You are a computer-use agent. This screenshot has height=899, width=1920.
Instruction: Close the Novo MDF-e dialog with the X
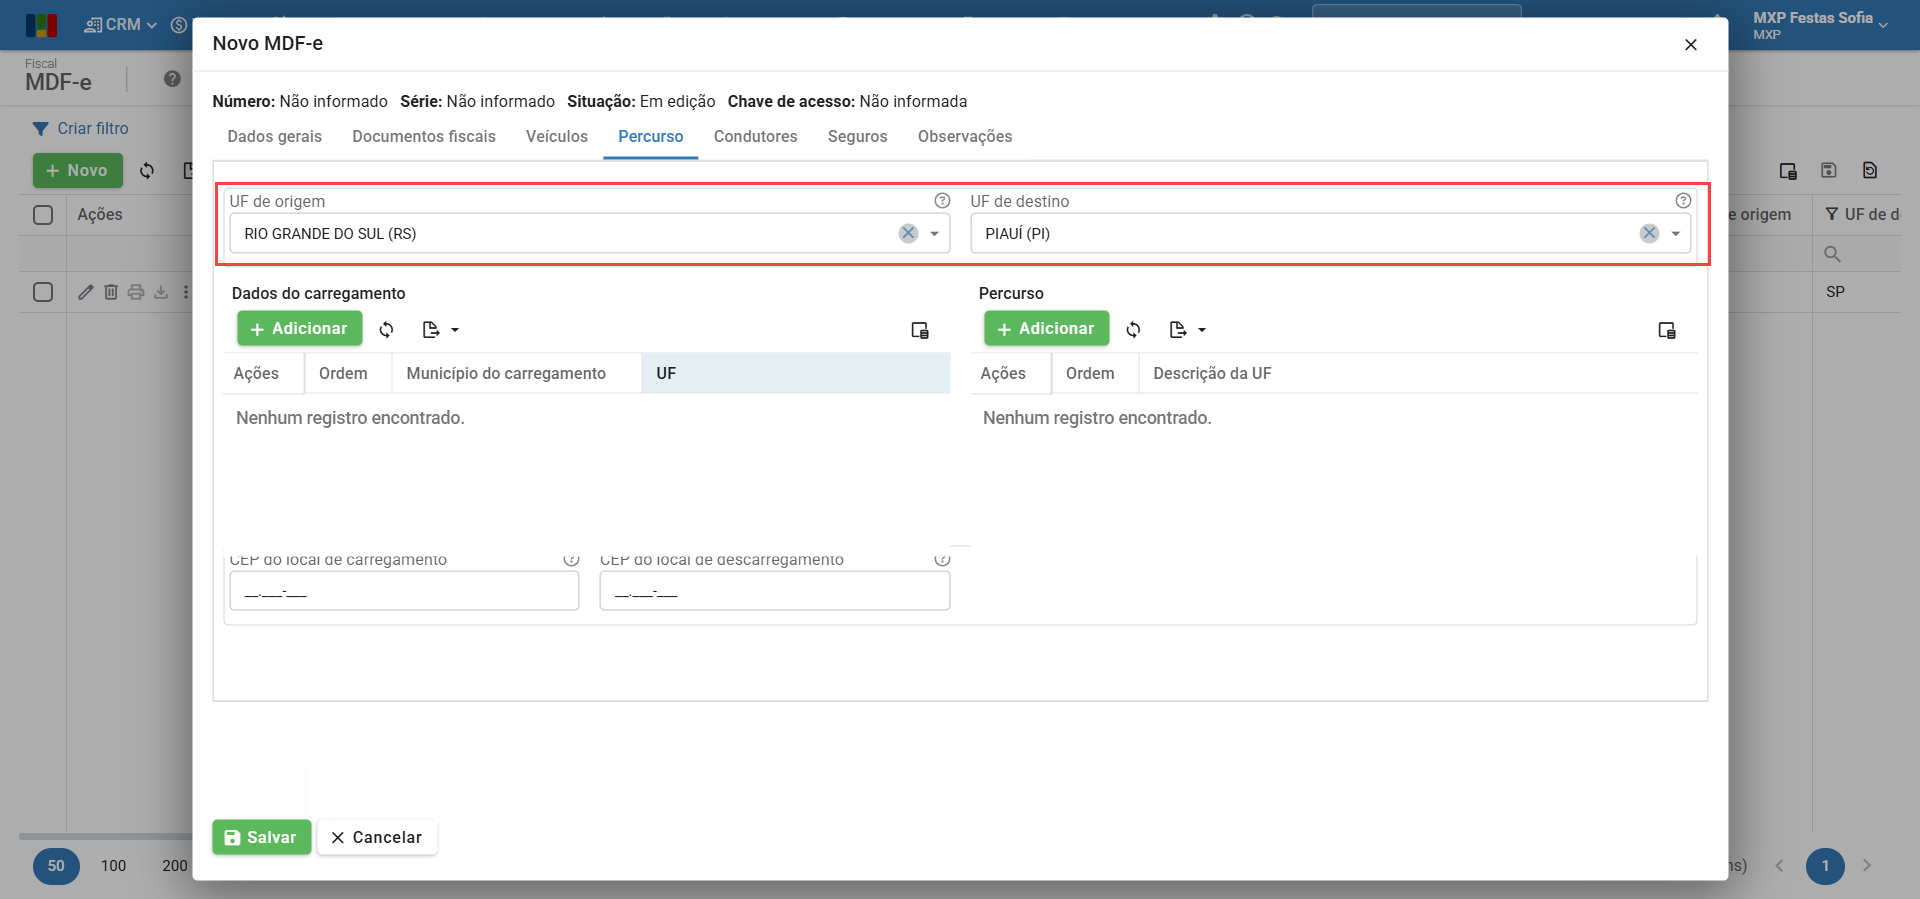(x=1691, y=45)
